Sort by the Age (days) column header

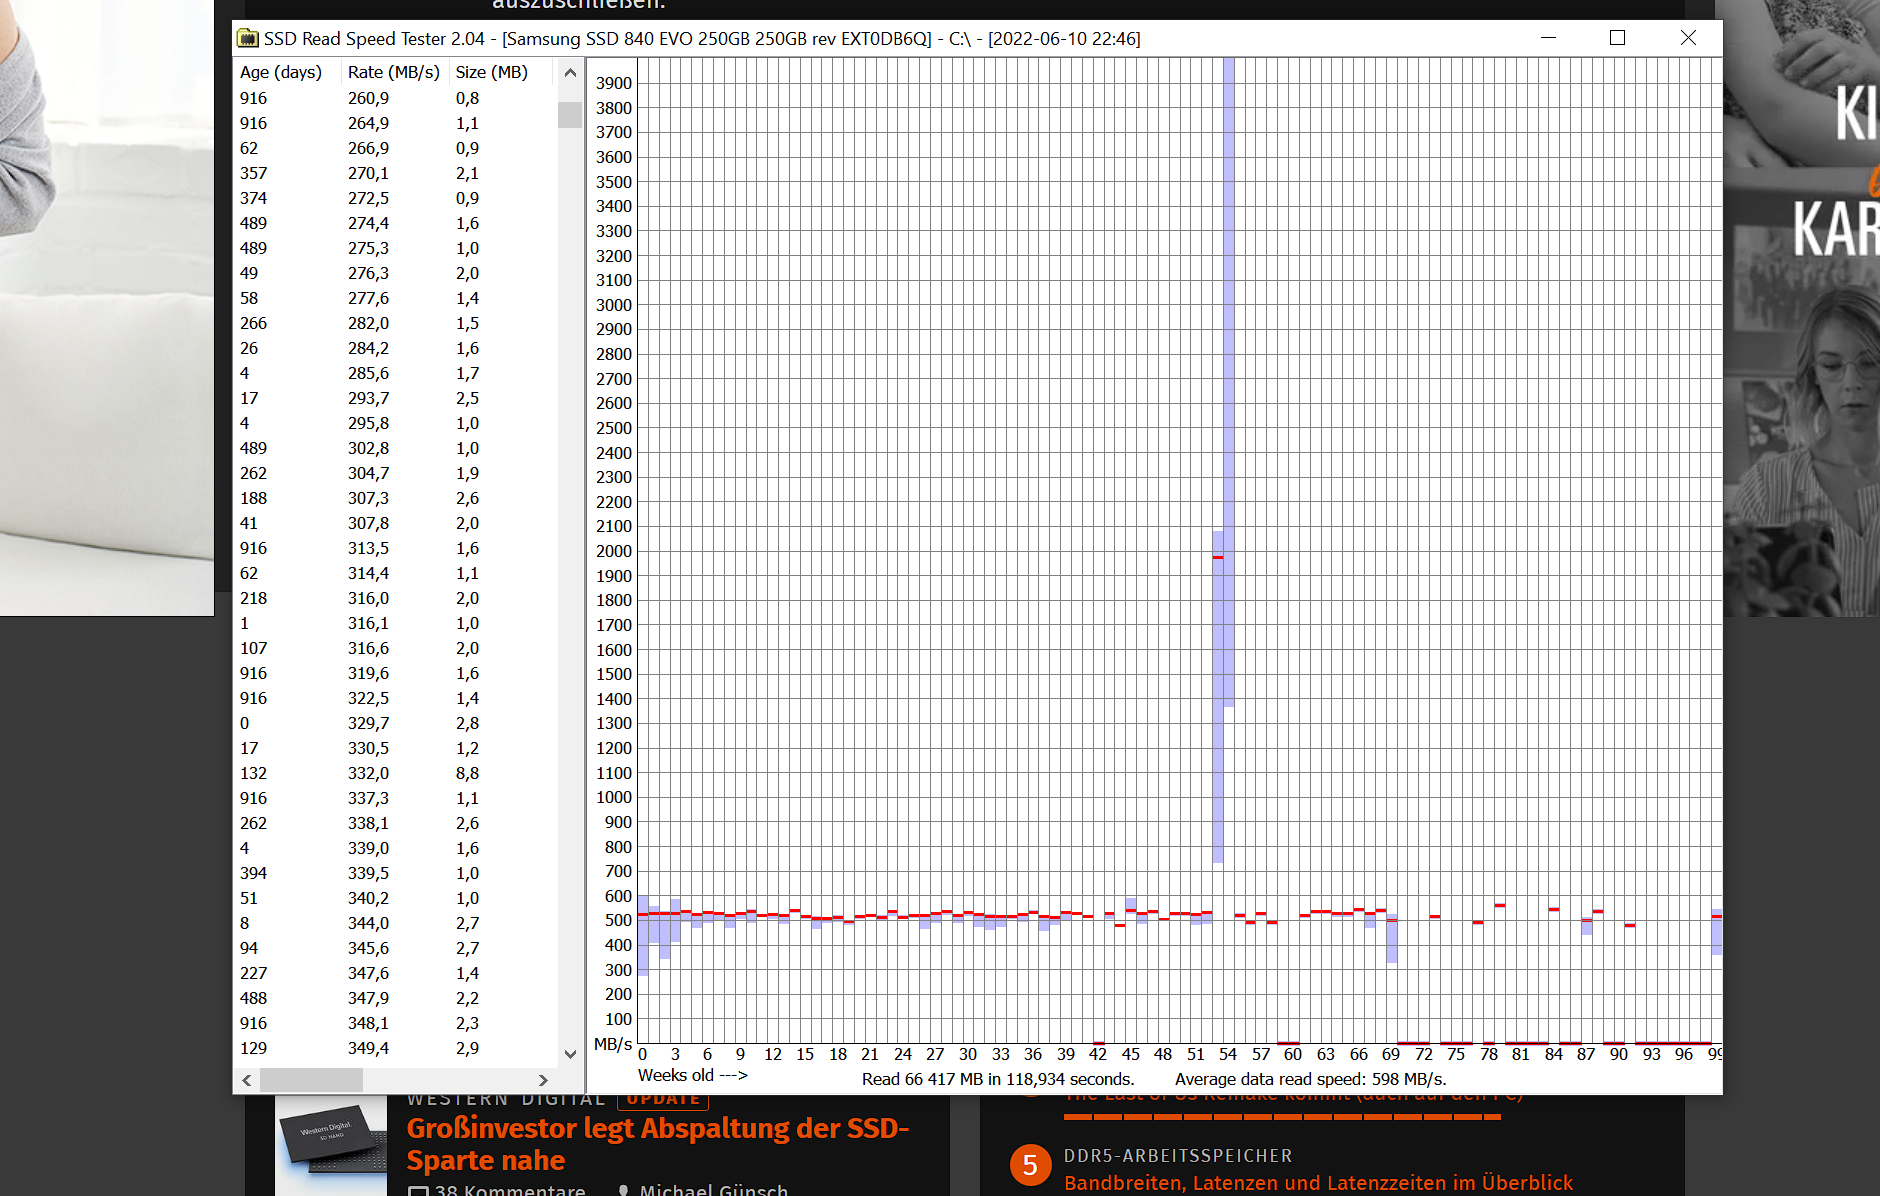point(281,72)
